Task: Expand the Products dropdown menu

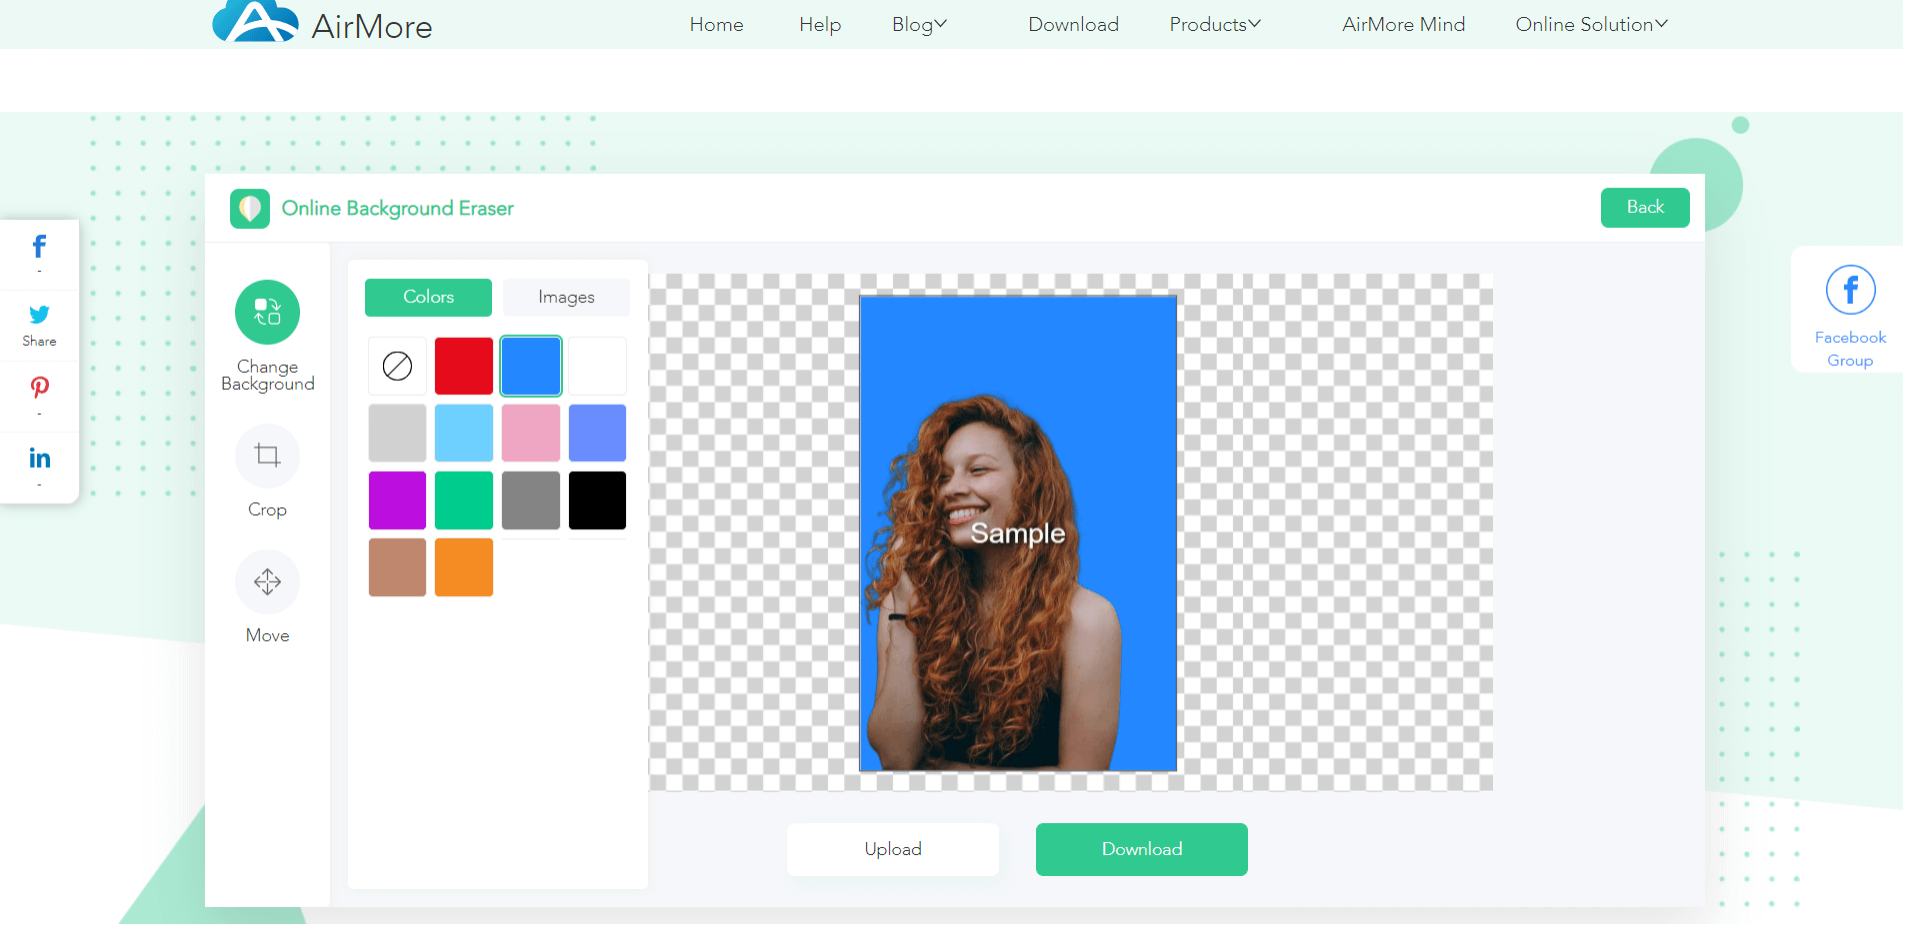Action: (1215, 24)
